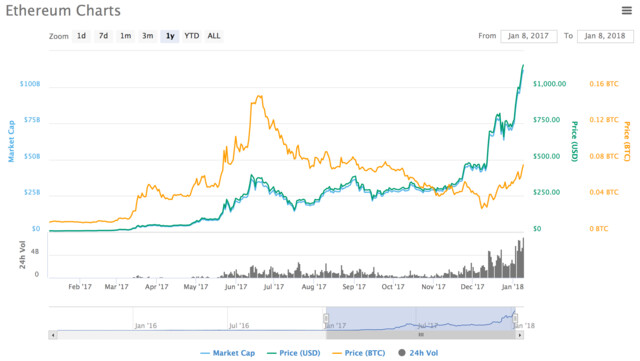This screenshot has width=640, height=361.
Task: Toggle Price (USD) series in legend
Action: (293, 353)
